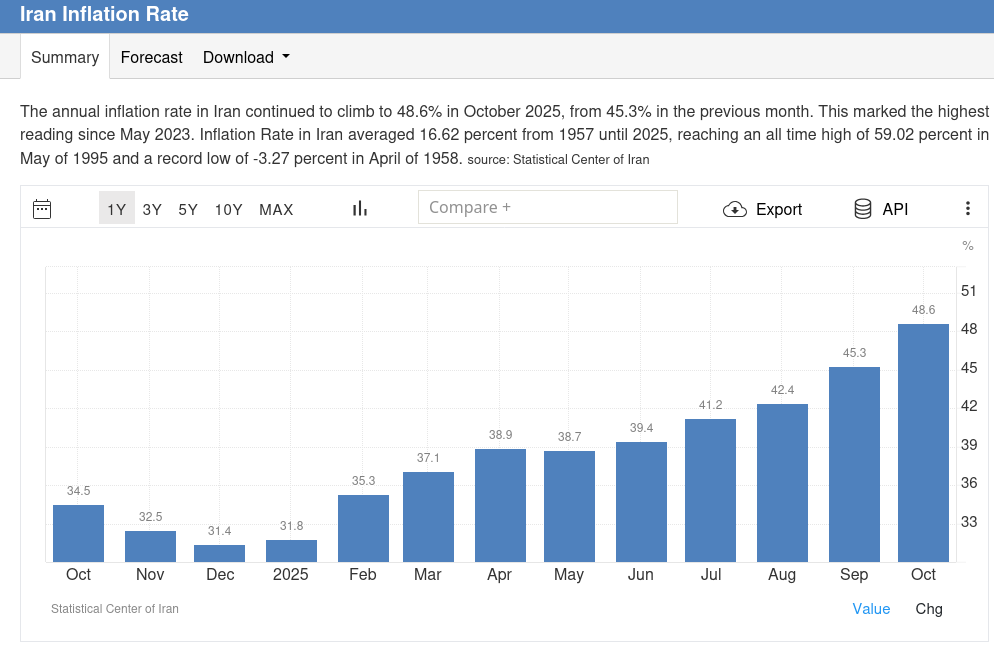
Task: Click the June bar at 39.4
Action: tap(641, 502)
